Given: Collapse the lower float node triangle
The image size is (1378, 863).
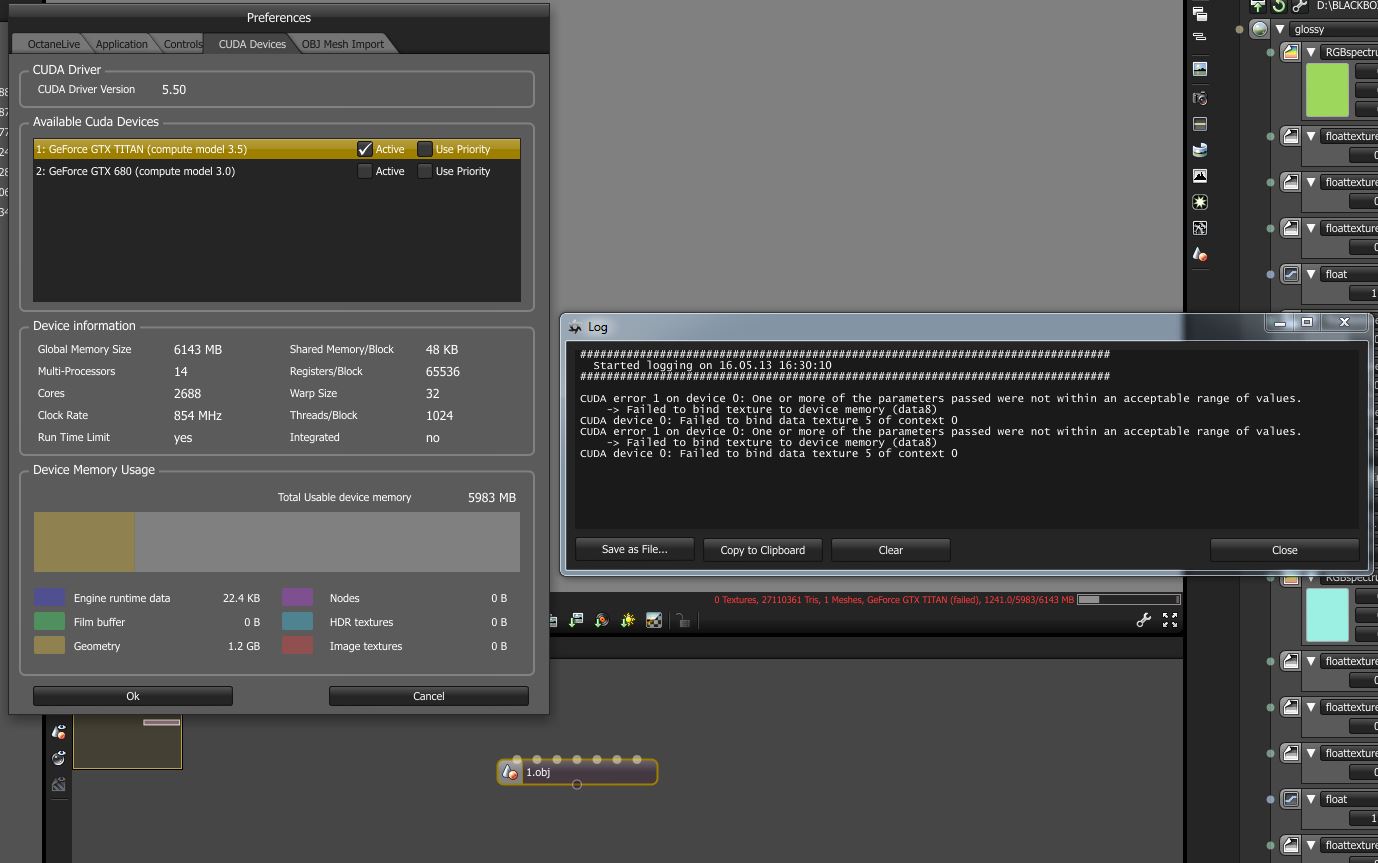Looking at the screenshot, I should click(x=1311, y=799).
